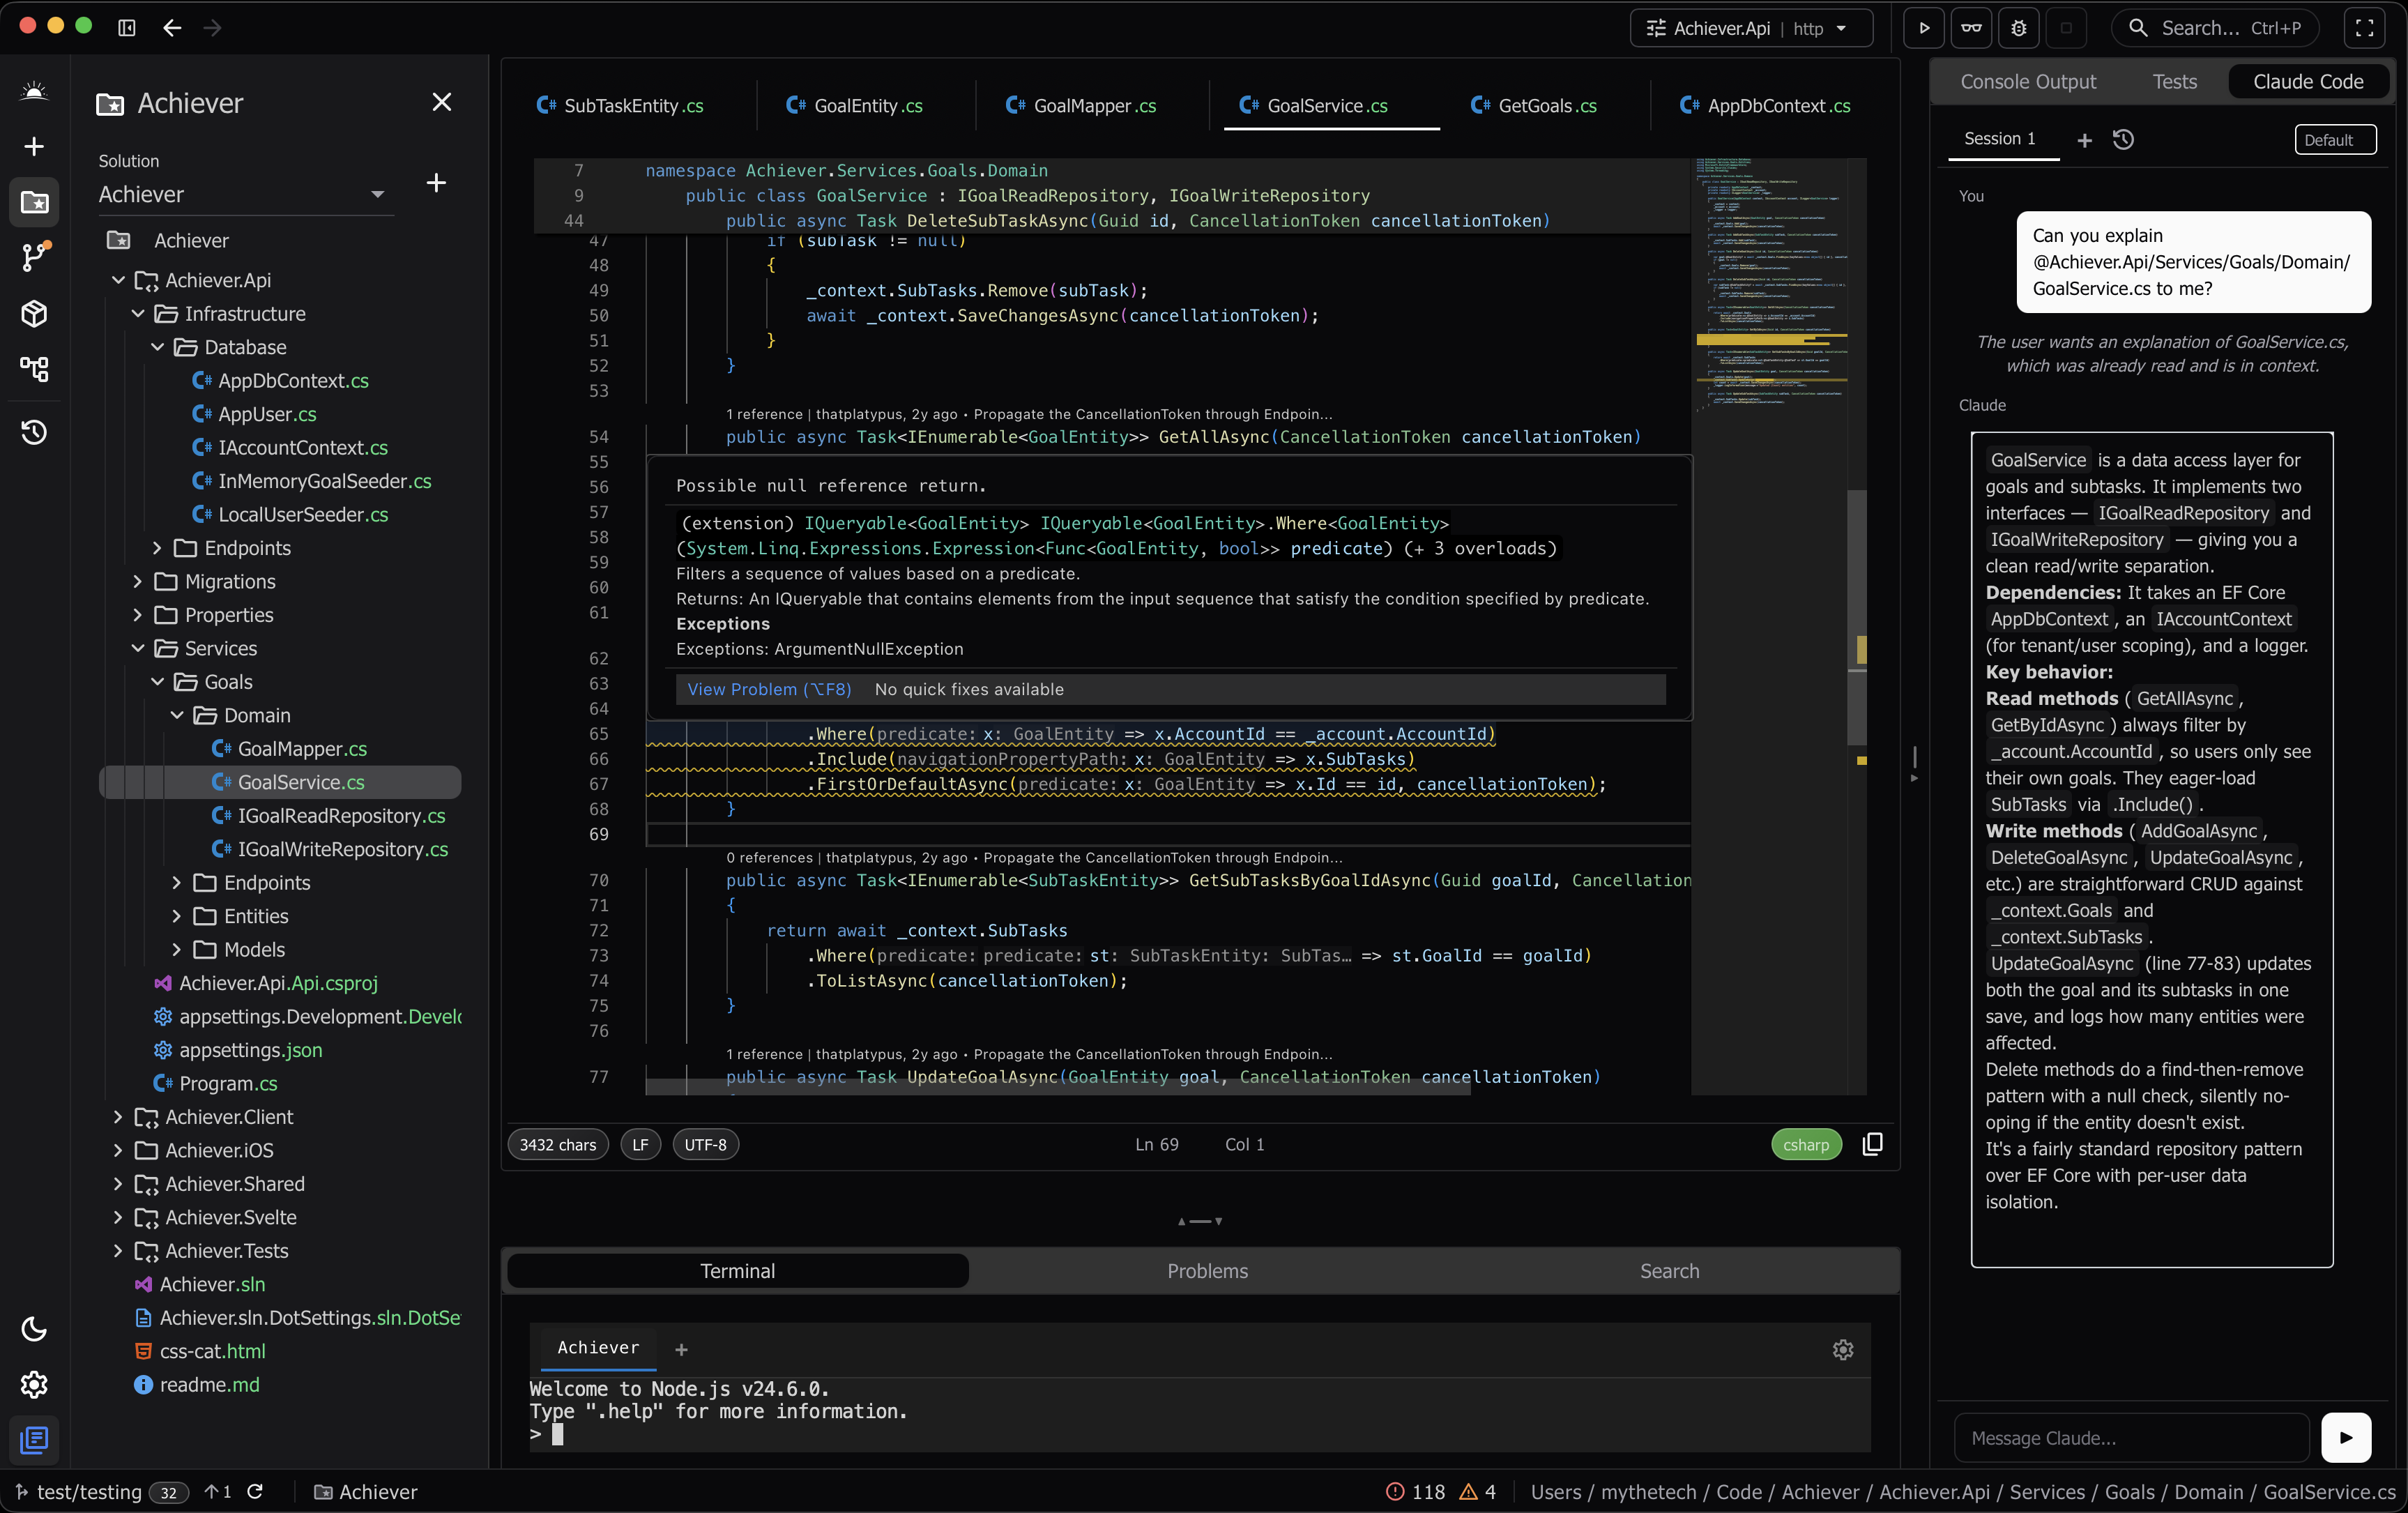Collapse the Services folder
The image size is (2408, 1513).
[138, 648]
